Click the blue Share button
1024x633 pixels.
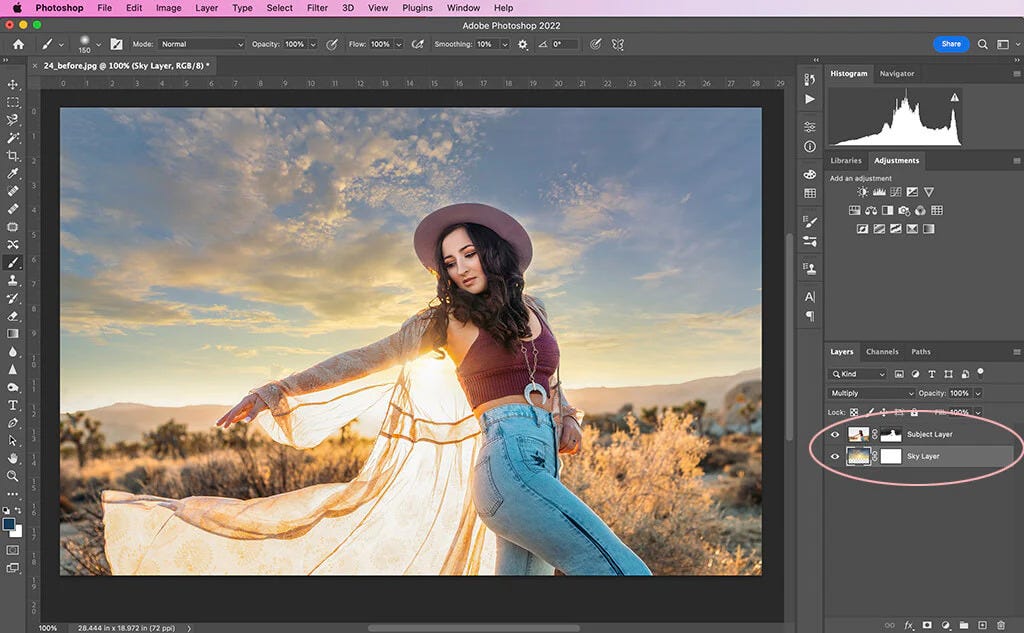(950, 44)
